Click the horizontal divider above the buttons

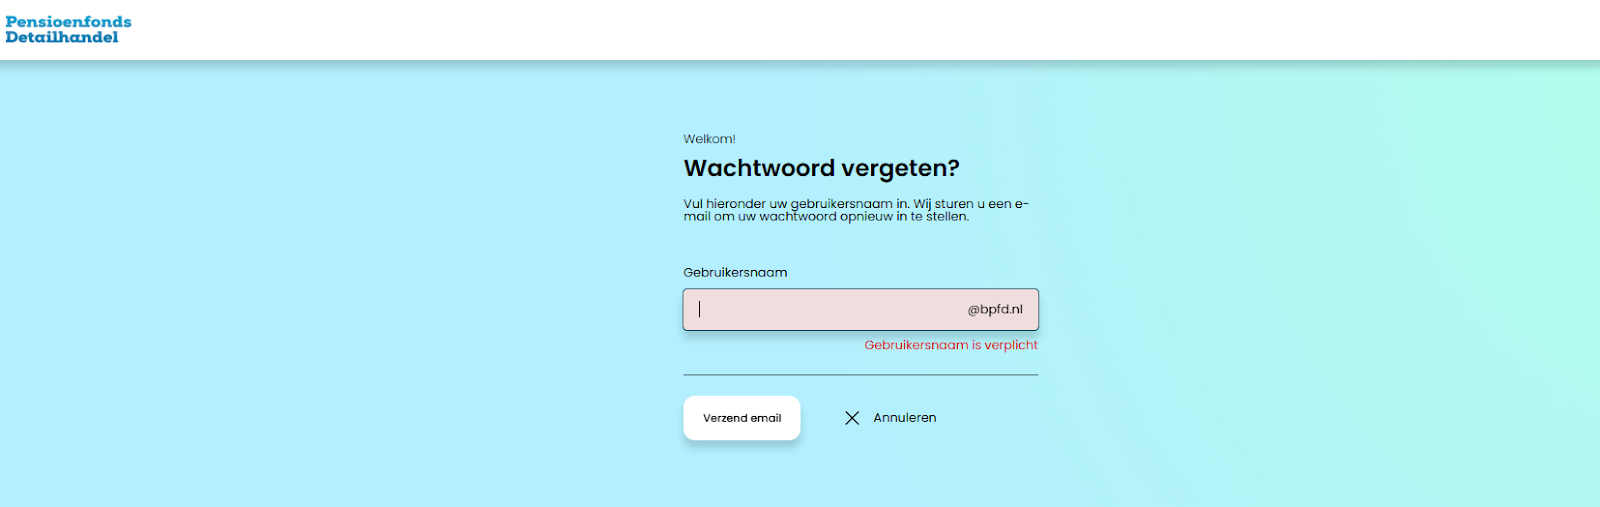(860, 375)
